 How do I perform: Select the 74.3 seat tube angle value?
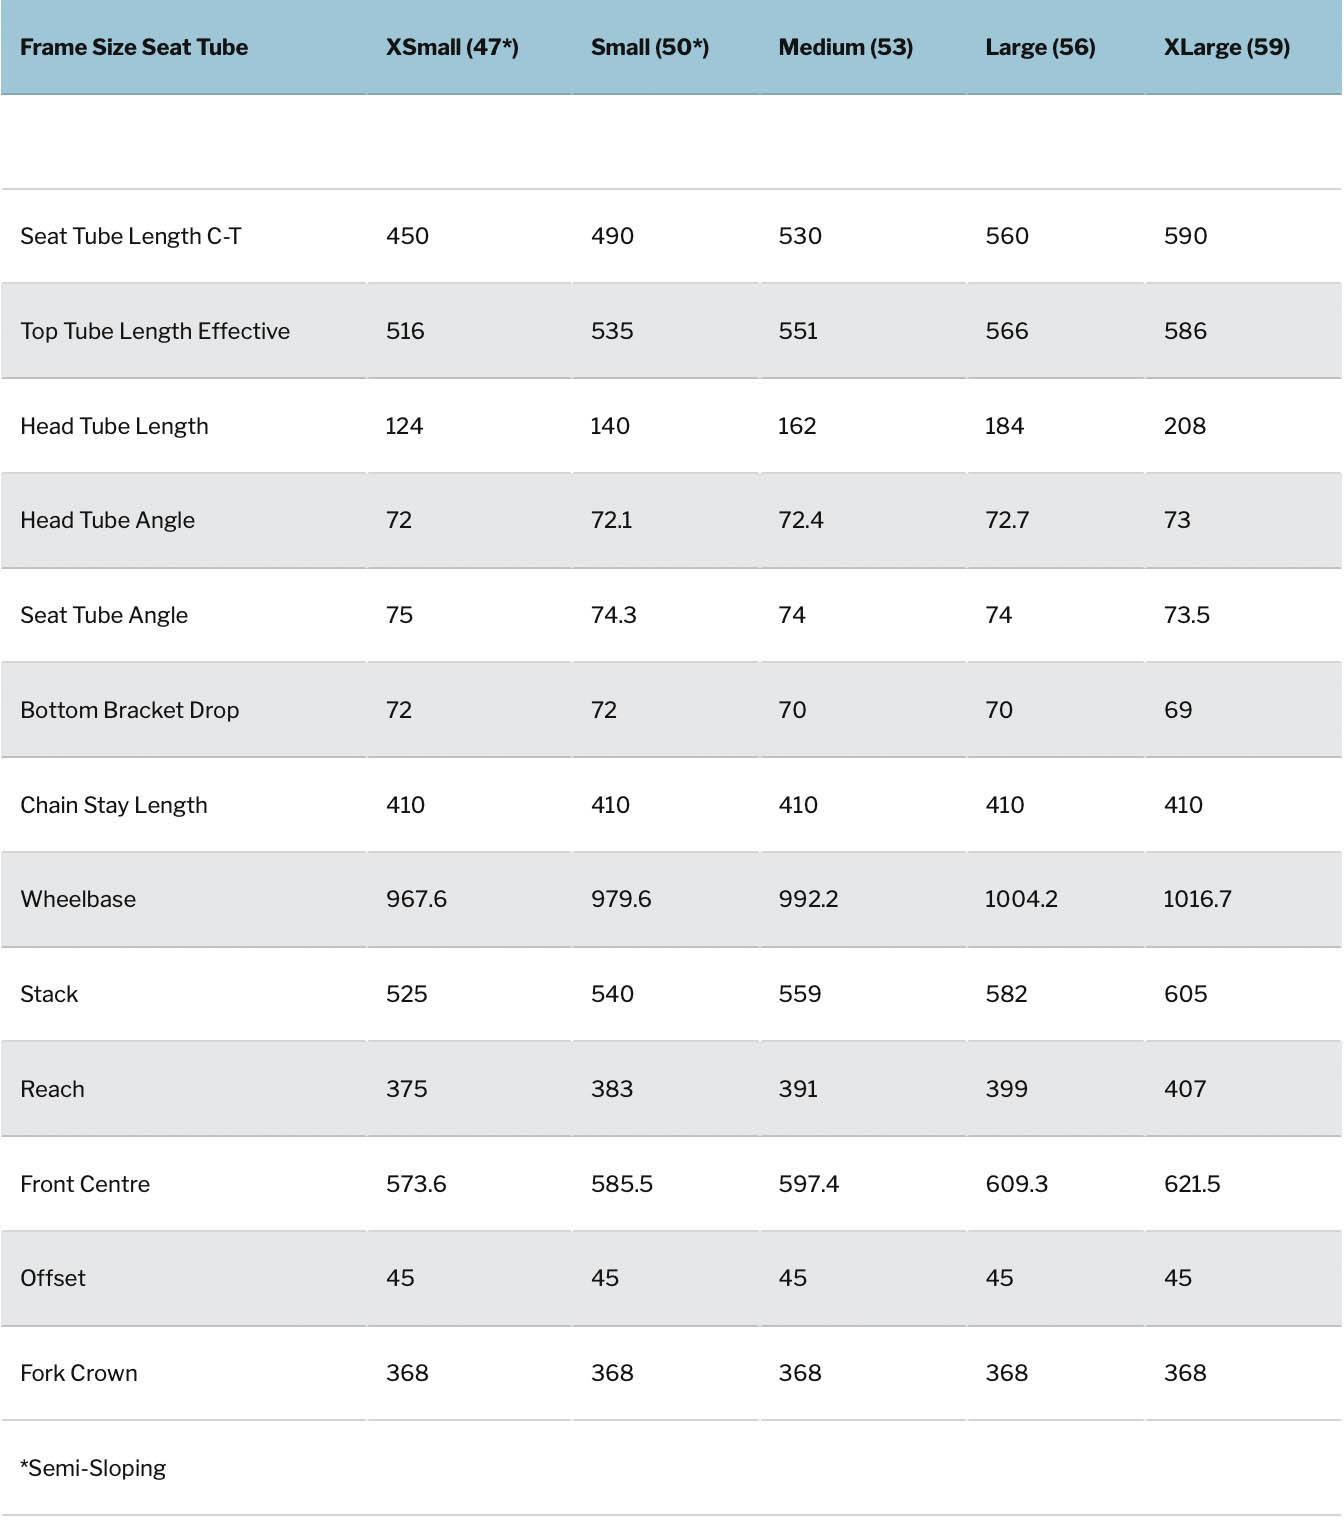click(x=613, y=615)
